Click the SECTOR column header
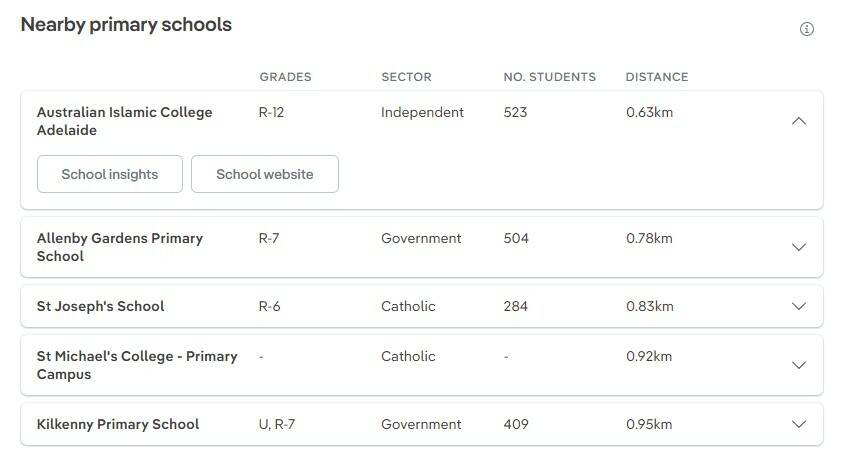The image size is (844, 465). (406, 77)
